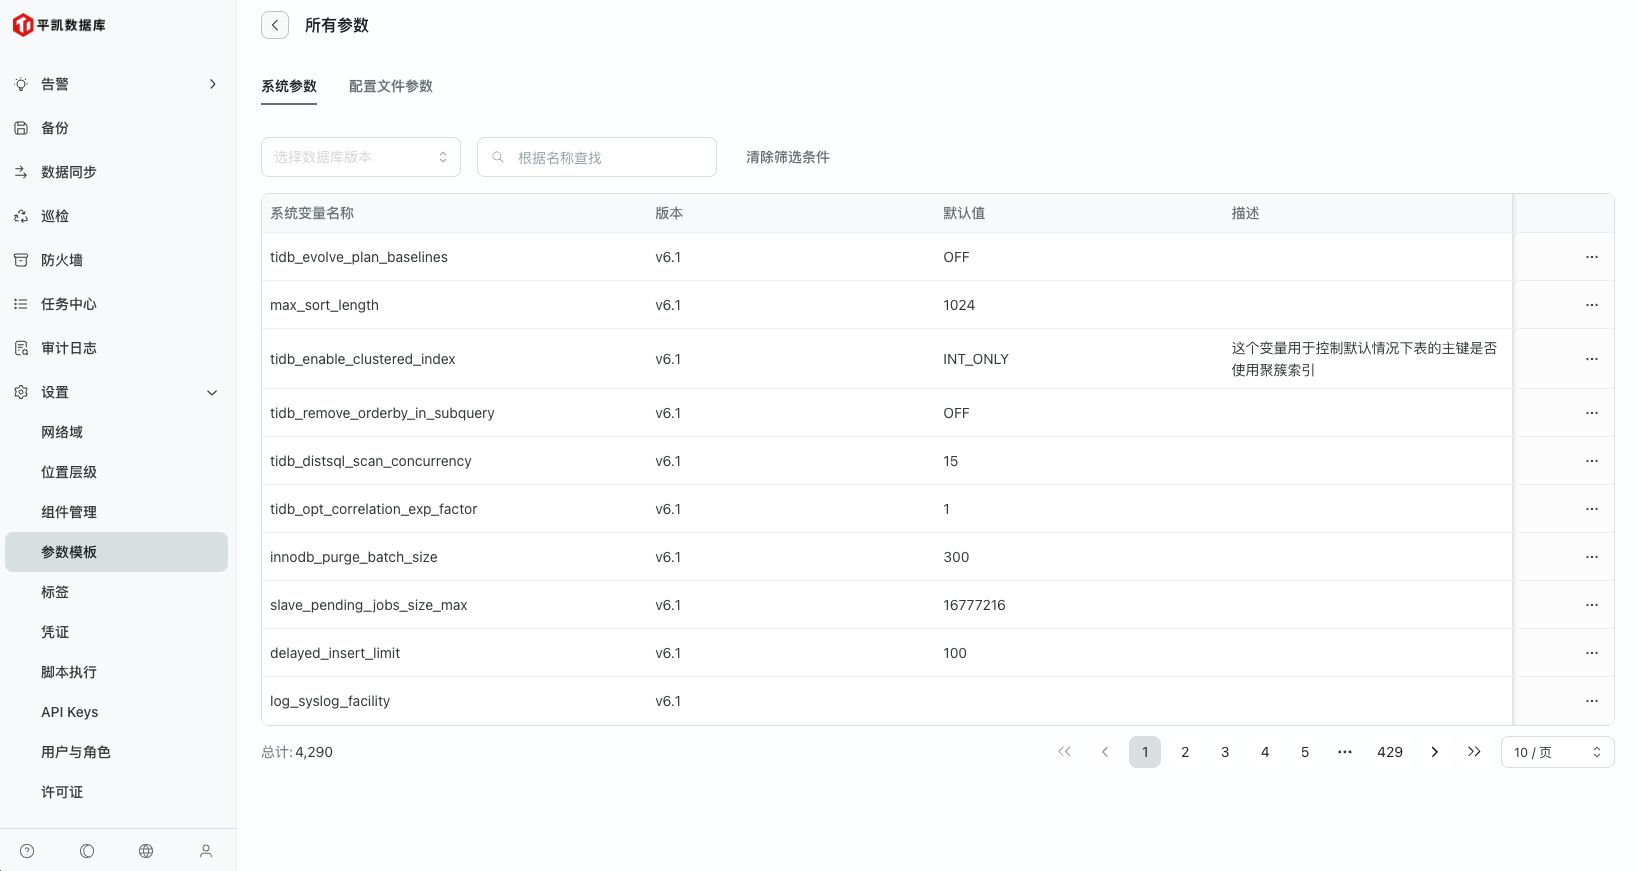Open the user profile icon
Viewport: 1635px width, 871px height.
coord(206,851)
